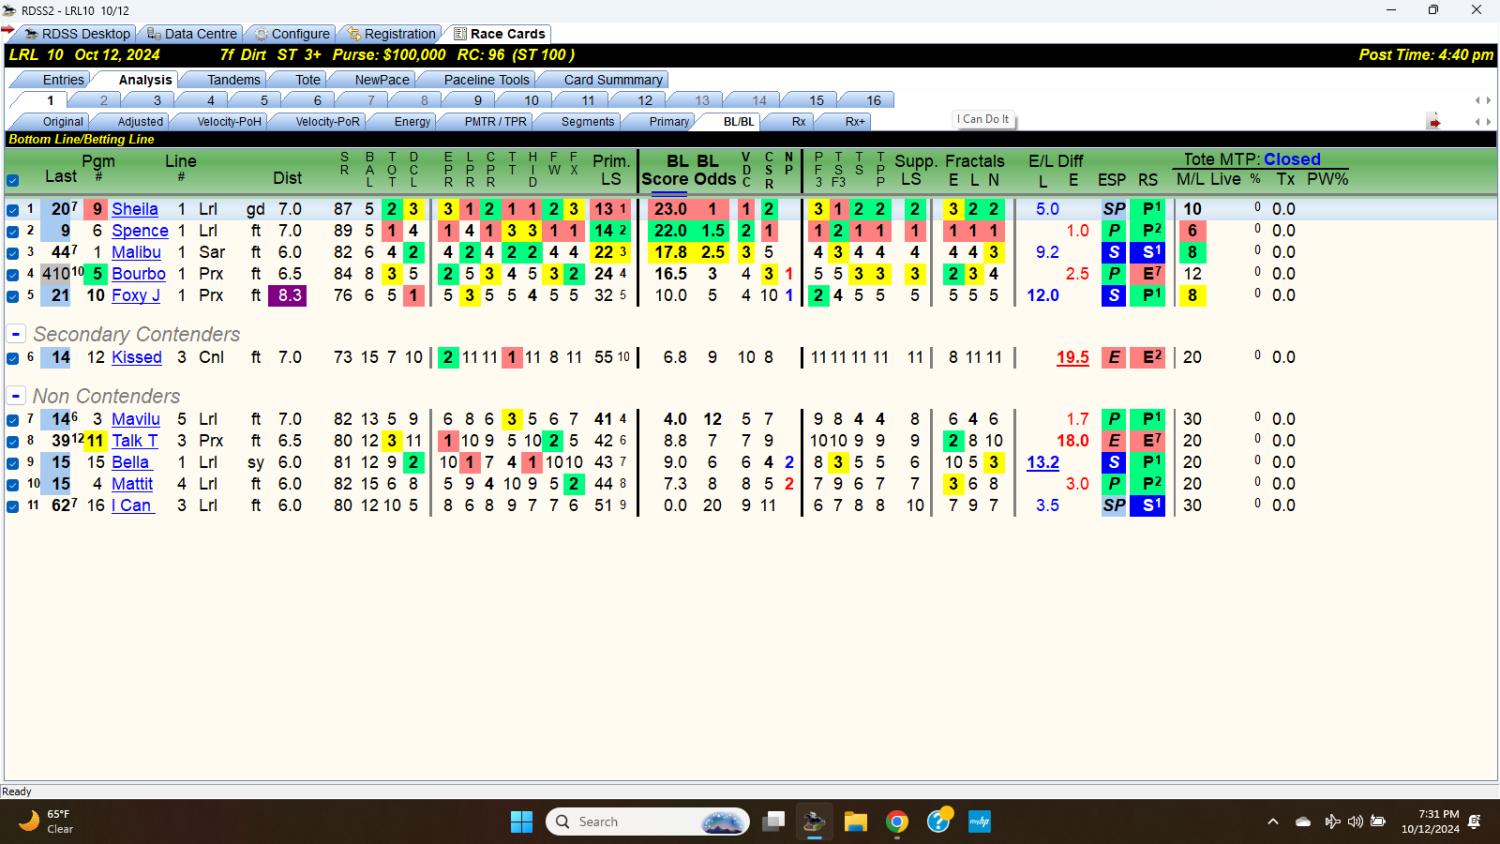Toggle the select-all checkbox in header
This screenshot has height=844, width=1500.
pos(13,181)
